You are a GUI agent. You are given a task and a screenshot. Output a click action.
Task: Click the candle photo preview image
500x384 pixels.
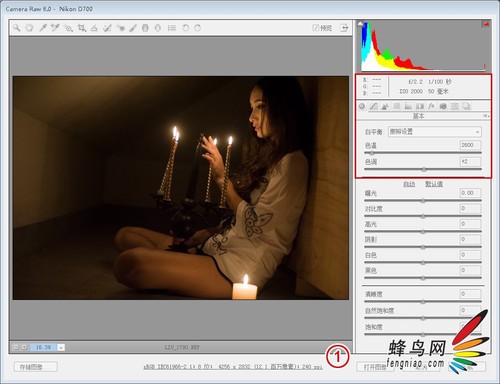point(181,188)
